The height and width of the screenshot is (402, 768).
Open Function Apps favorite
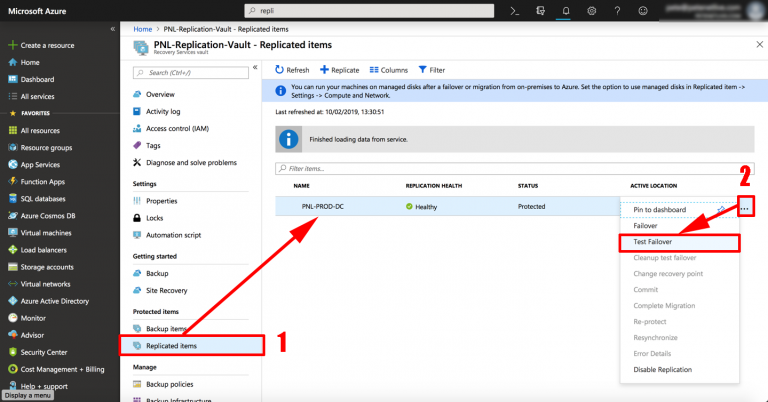coord(37,182)
